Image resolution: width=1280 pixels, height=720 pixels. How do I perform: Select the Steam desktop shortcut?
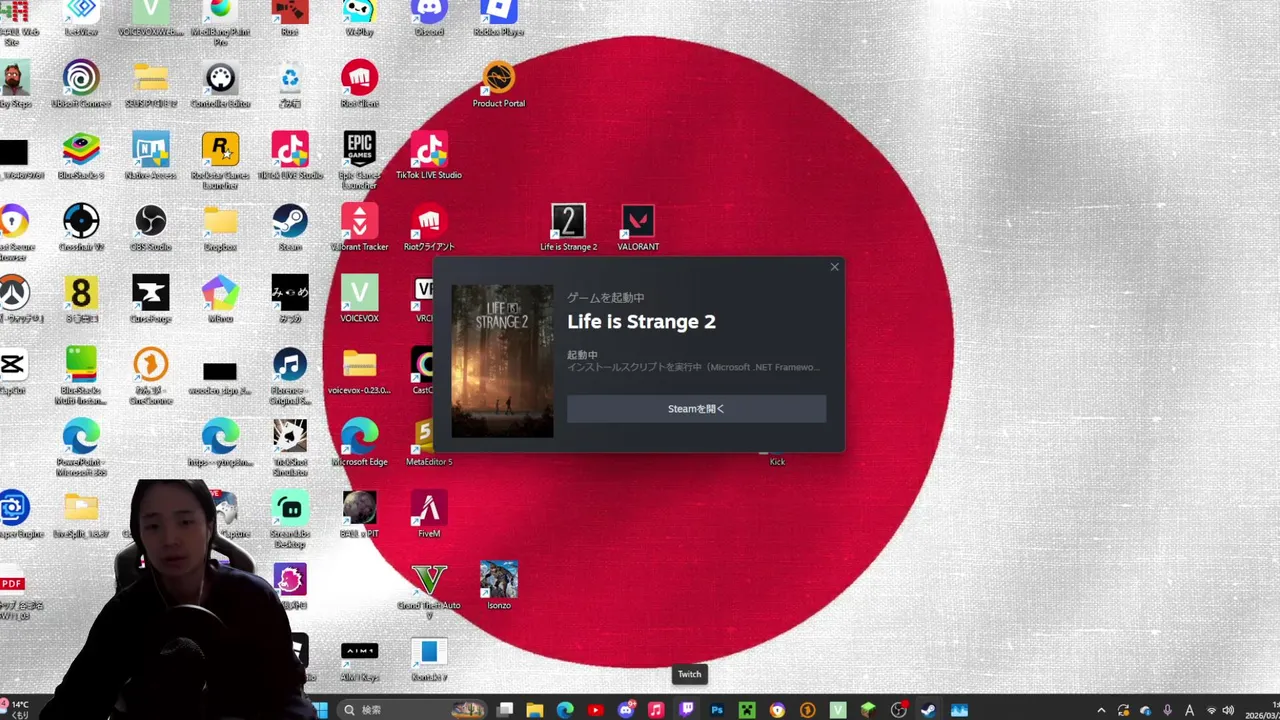(x=290, y=228)
